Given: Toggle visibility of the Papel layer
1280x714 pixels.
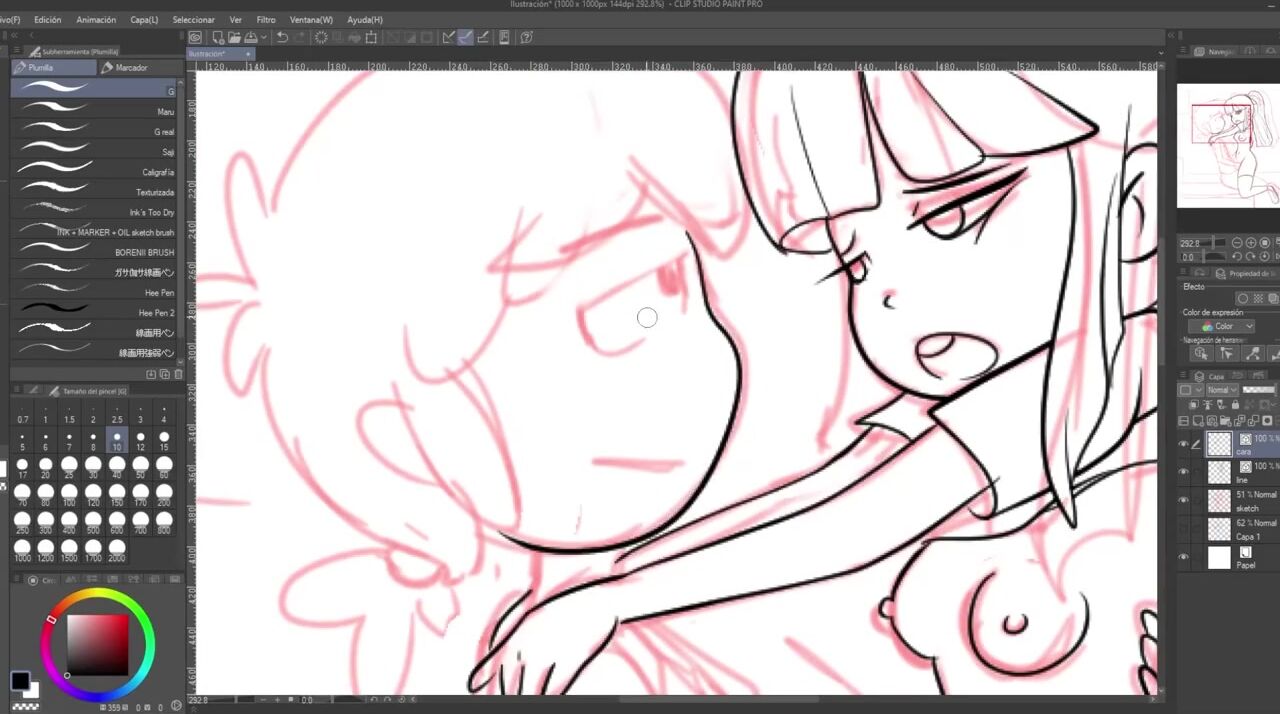Looking at the screenshot, I should (x=1184, y=557).
